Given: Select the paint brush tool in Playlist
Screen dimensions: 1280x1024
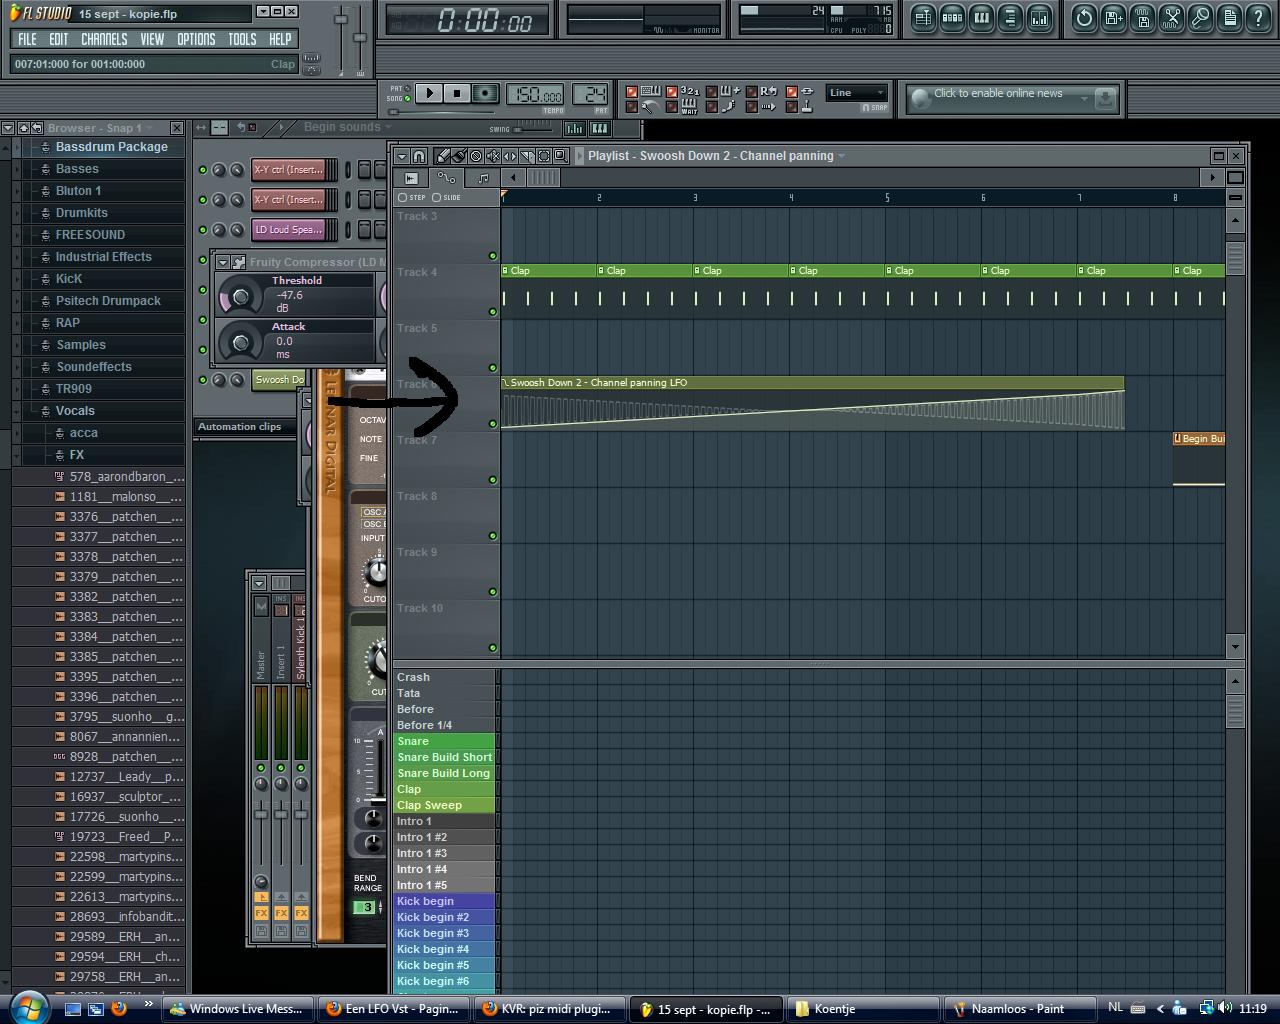Looking at the screenshot, I should (458, 156).
